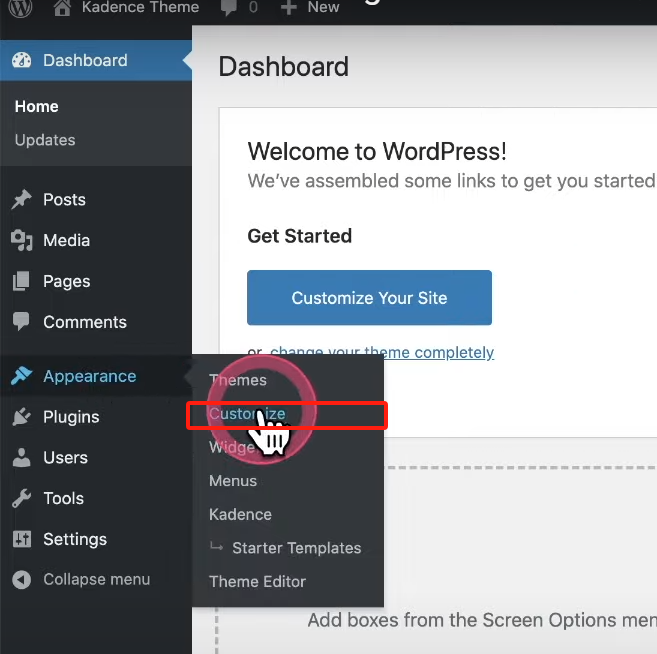Click the Customize Your Site button
The height and width of the screenshot is (654, 657).
coord(369,297)
